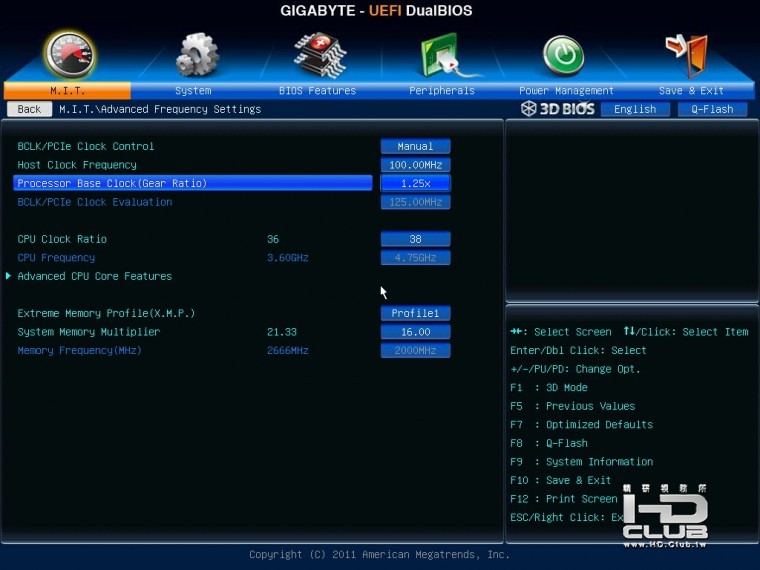Switch to the System tab

point(193,91)
